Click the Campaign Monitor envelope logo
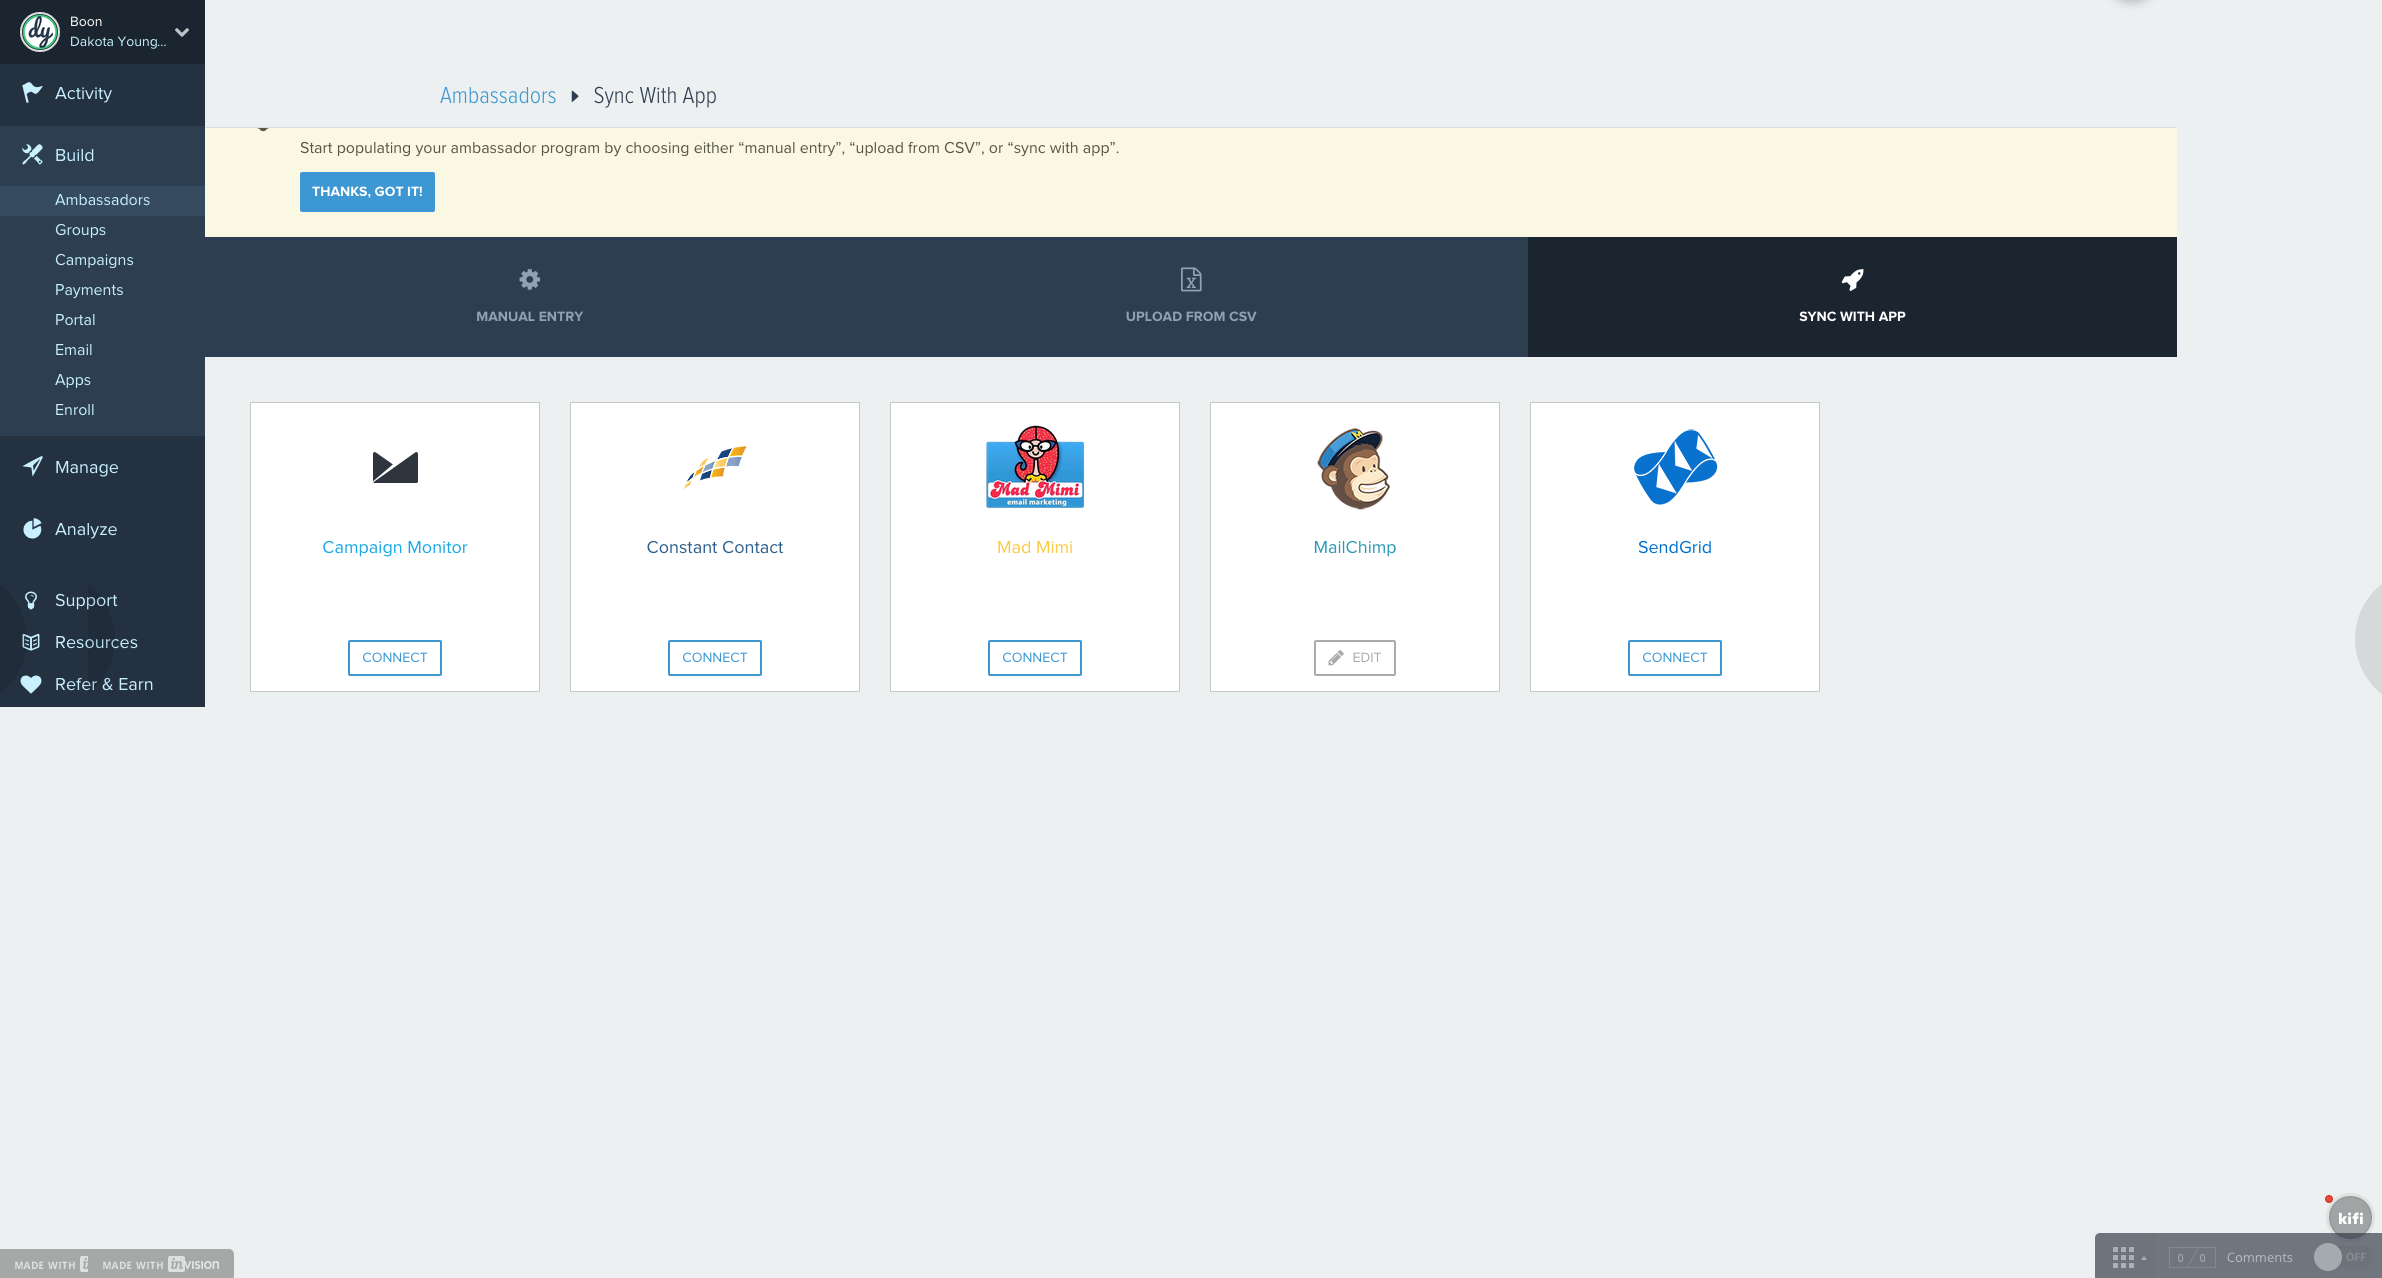This screenshot has width=2382, height=1278. point(395,467)
